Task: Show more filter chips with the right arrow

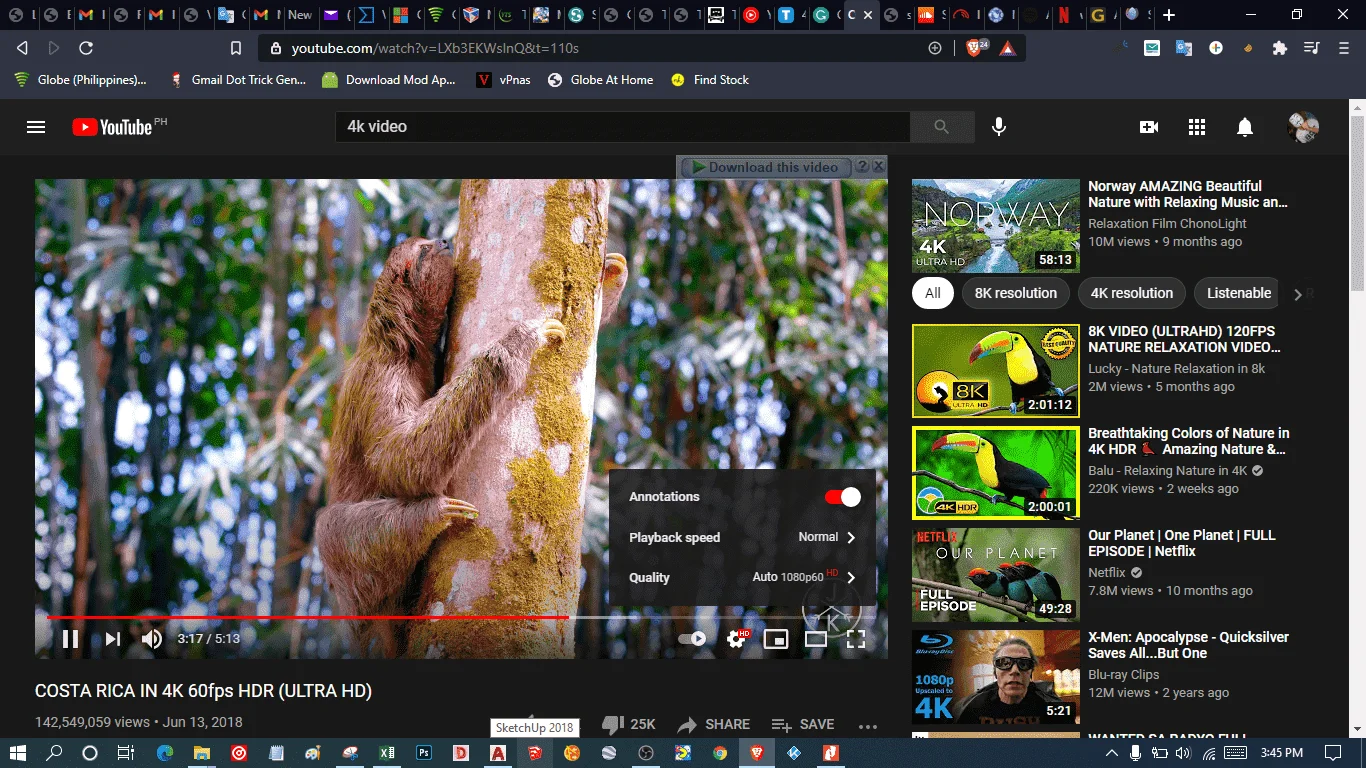Action: 1298,294
